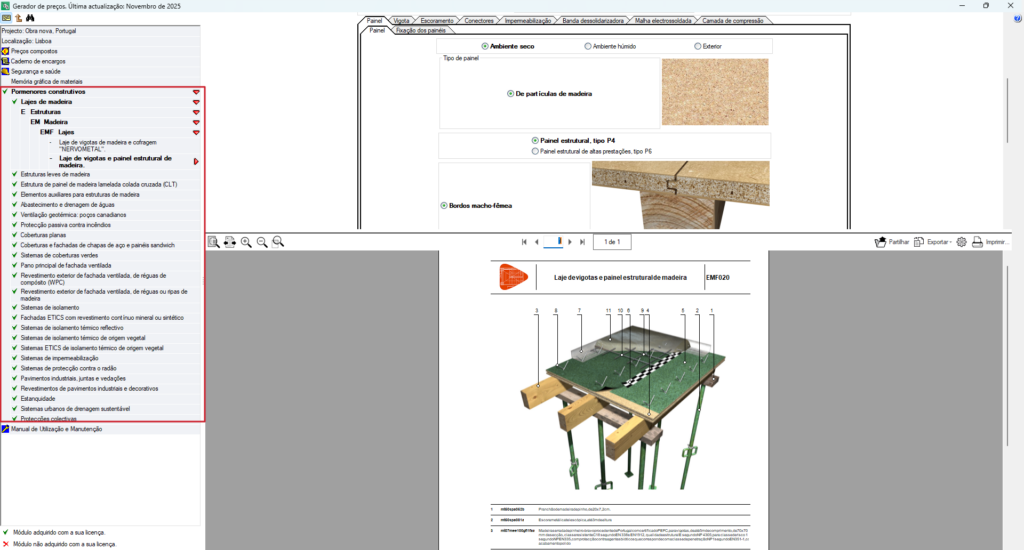The image size is (1024, 550).
Task: Click the wood particle board texture thumbnail
Action: click(715, 92)
